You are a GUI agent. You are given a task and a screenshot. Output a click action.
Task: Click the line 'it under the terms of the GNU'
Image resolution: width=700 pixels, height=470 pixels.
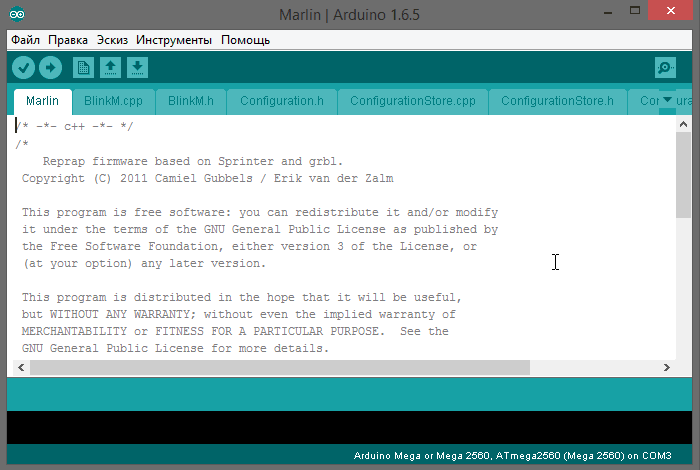click(x=260, y=229)
